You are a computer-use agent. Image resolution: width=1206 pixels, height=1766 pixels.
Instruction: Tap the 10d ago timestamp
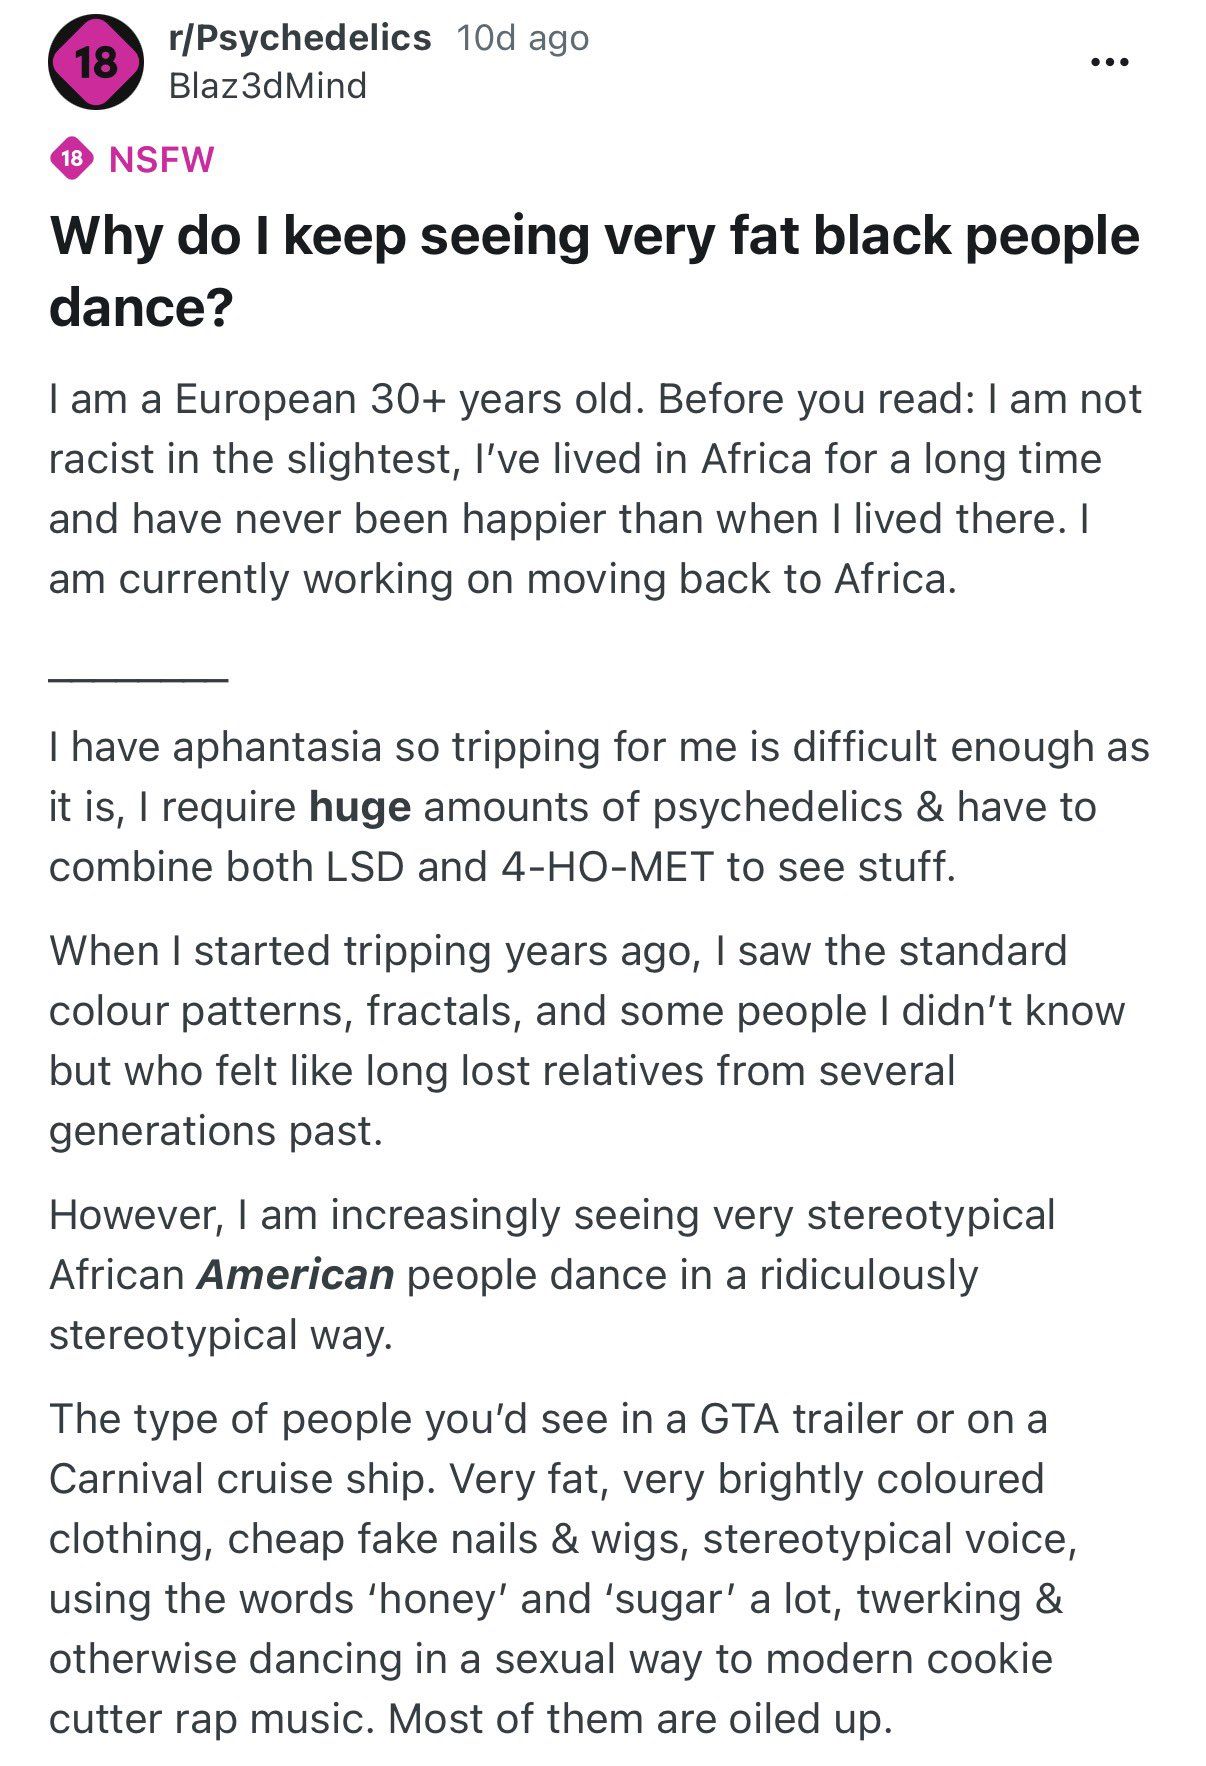click(522, 38)
